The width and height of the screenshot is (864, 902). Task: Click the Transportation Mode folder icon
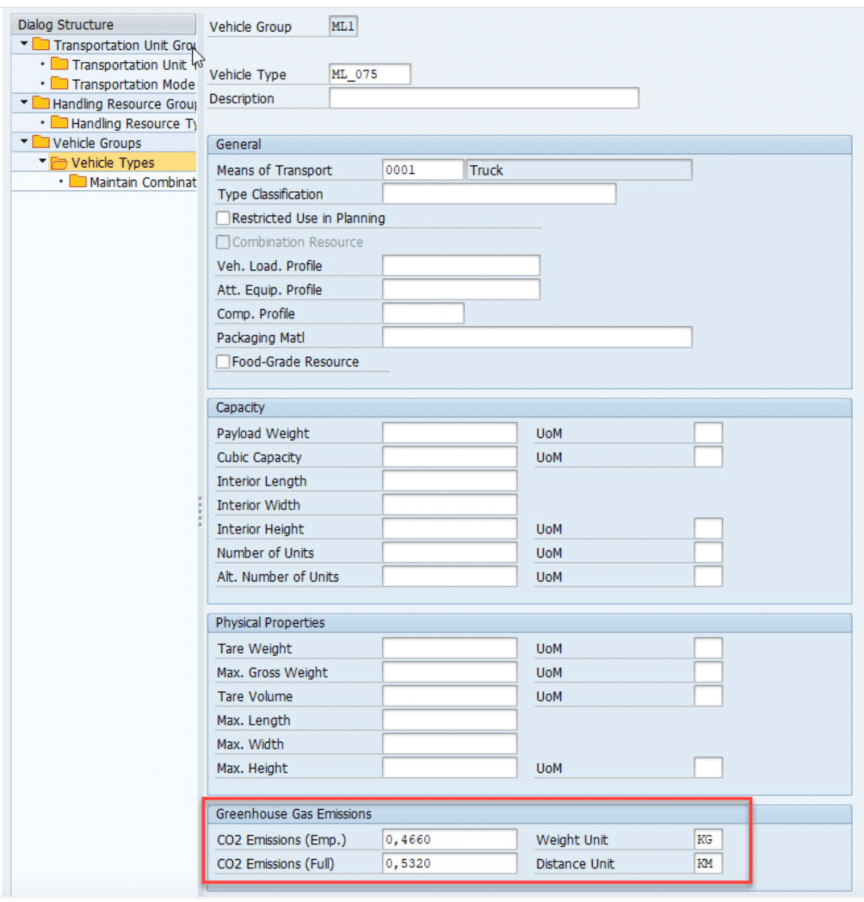click(x=60, y=84)
